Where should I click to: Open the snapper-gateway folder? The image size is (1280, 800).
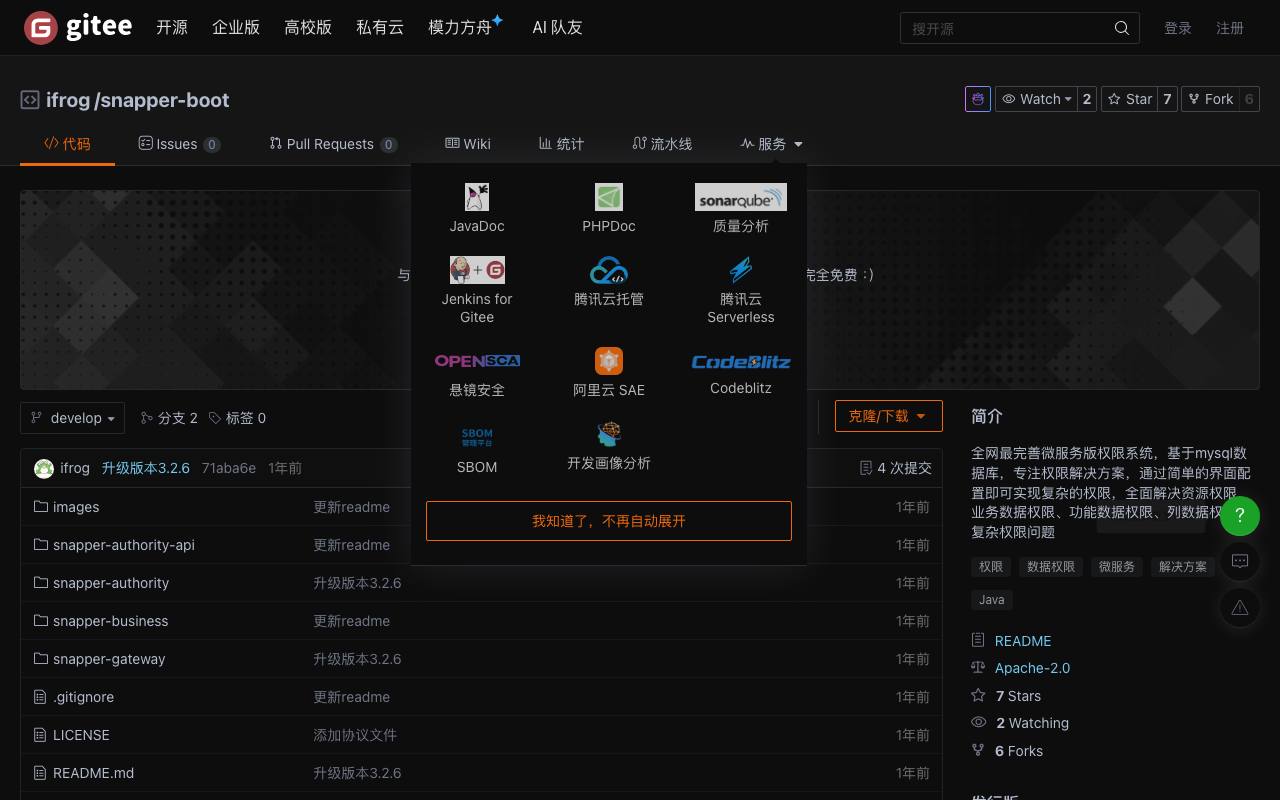[x=109, y=659]
